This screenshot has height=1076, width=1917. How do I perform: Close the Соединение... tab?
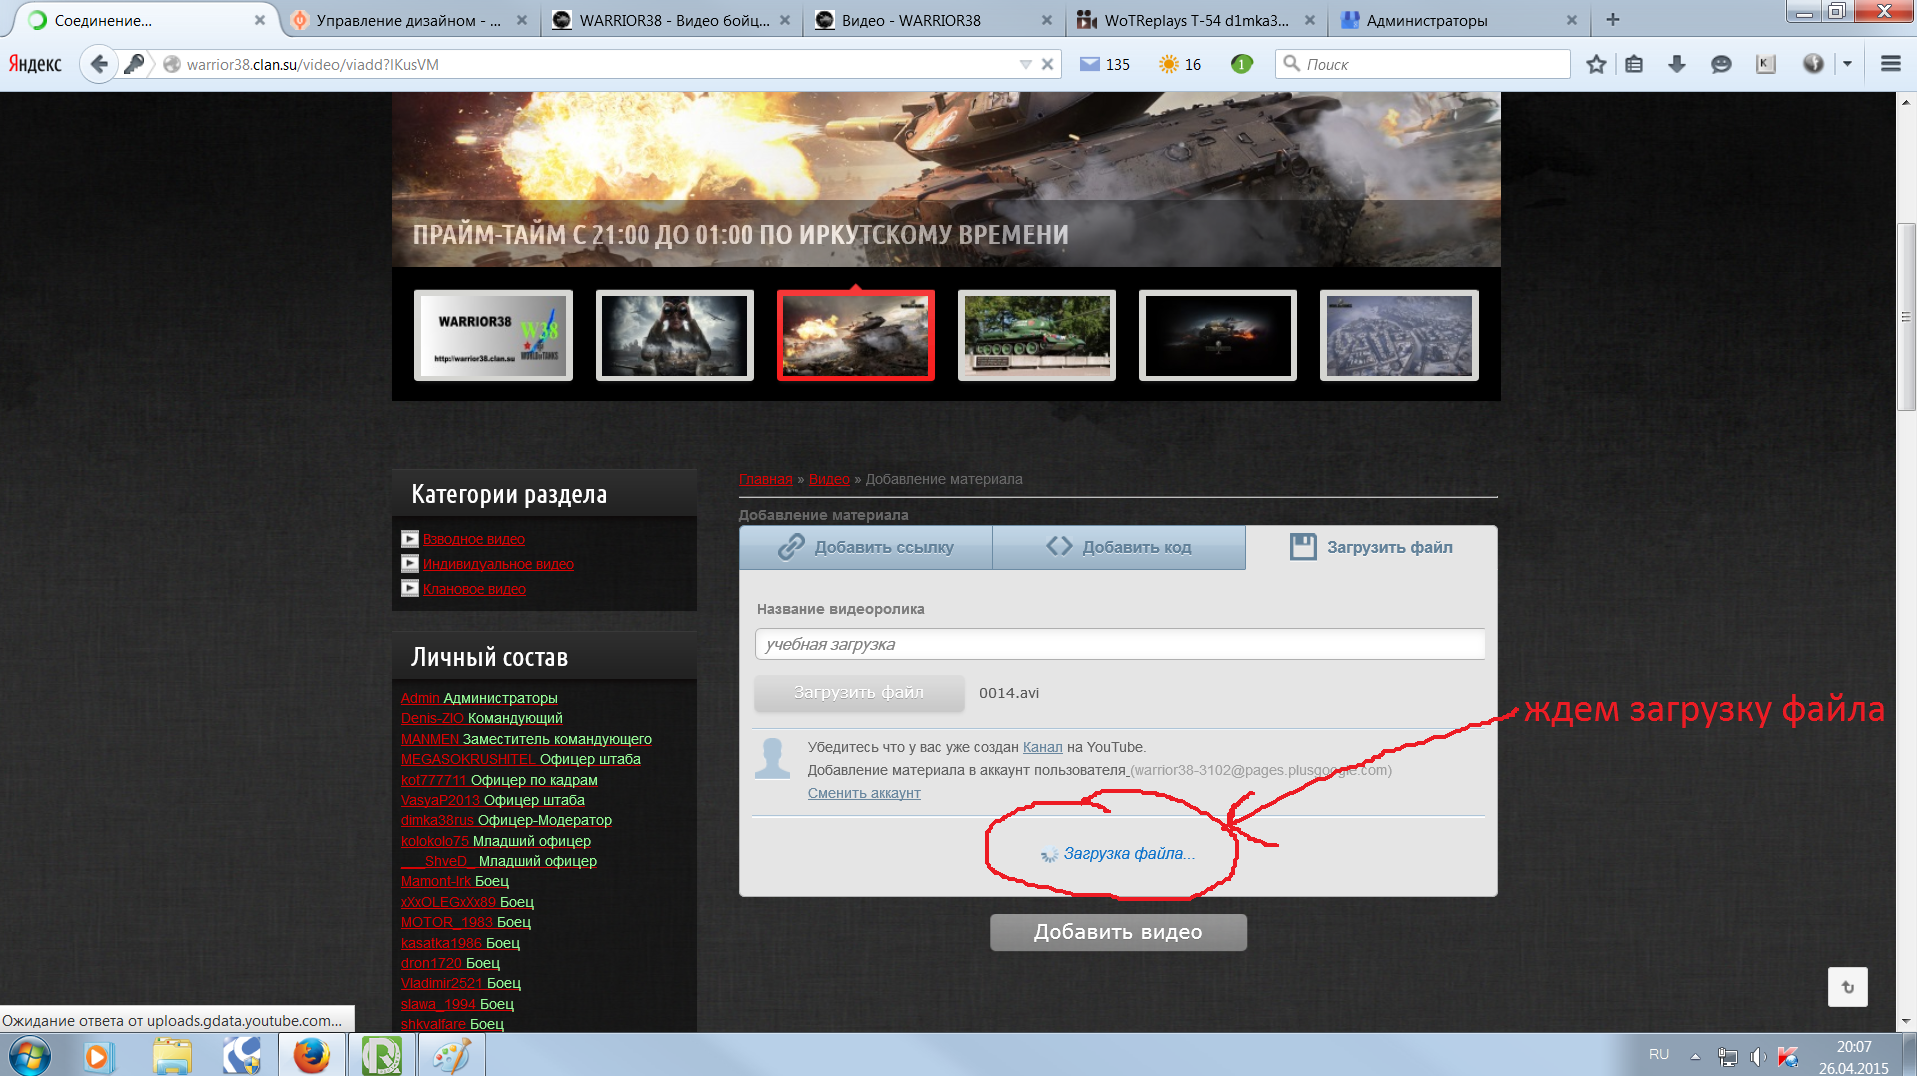[x=260, y=20]
